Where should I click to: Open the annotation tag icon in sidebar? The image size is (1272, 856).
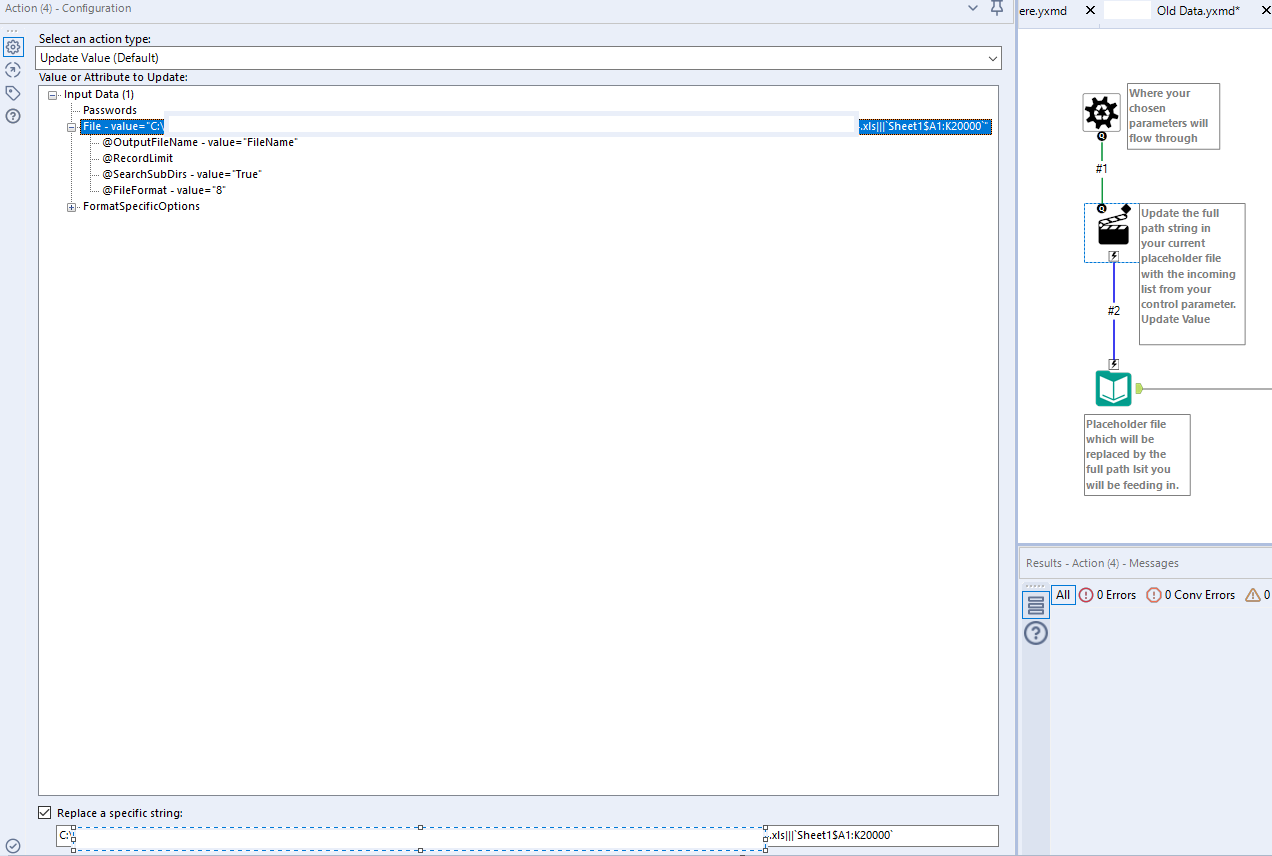13,92
